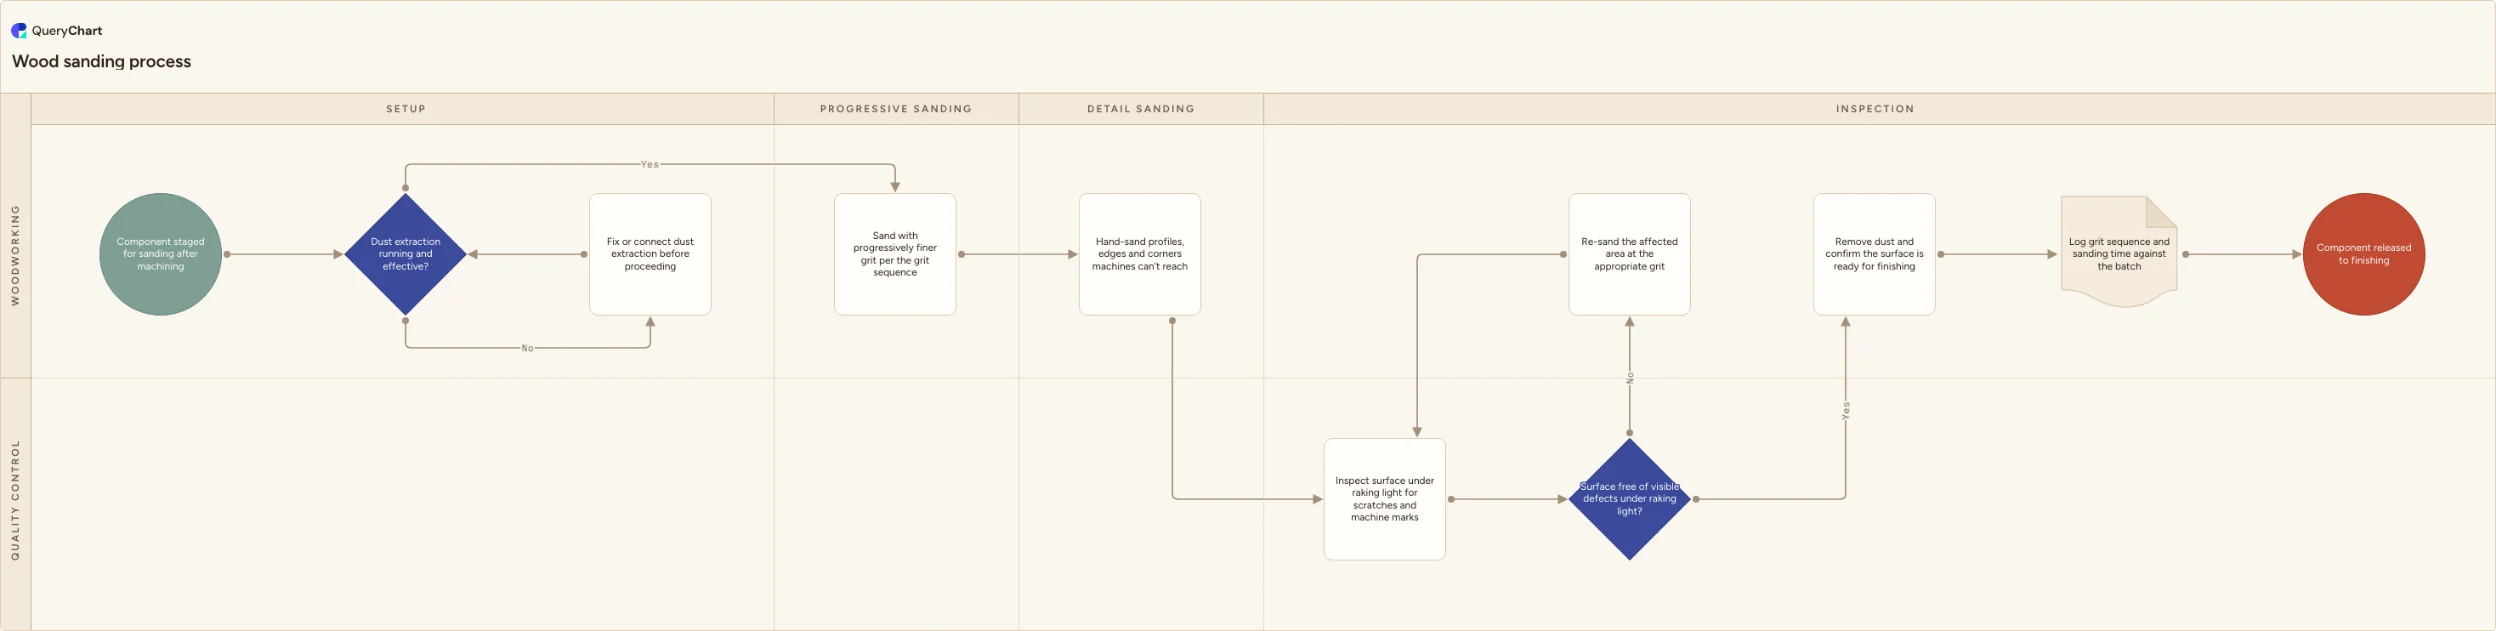This screenshot has width=2496, height=631.
Task: Select the 'Remove dust and confirm' step
Action: coord(1874,254)
